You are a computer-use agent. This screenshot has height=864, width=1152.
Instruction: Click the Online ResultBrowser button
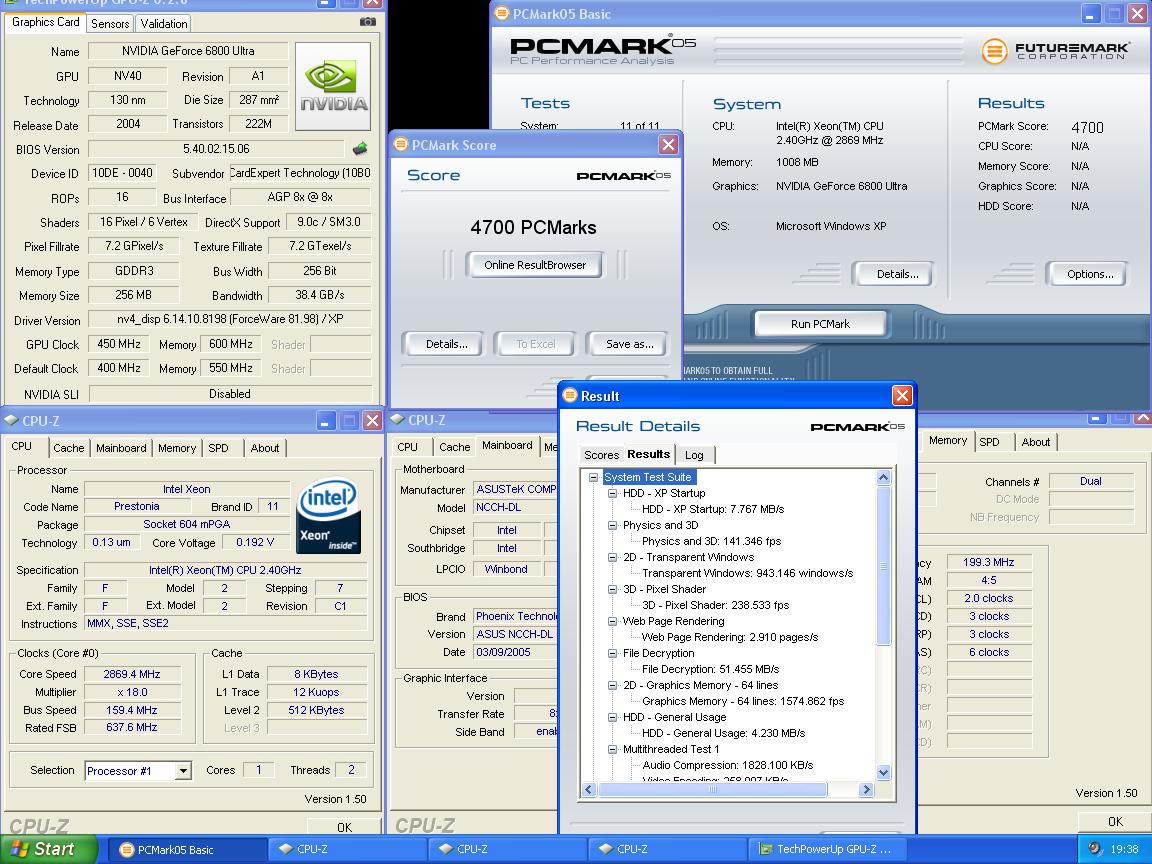(x=535, y=265)
